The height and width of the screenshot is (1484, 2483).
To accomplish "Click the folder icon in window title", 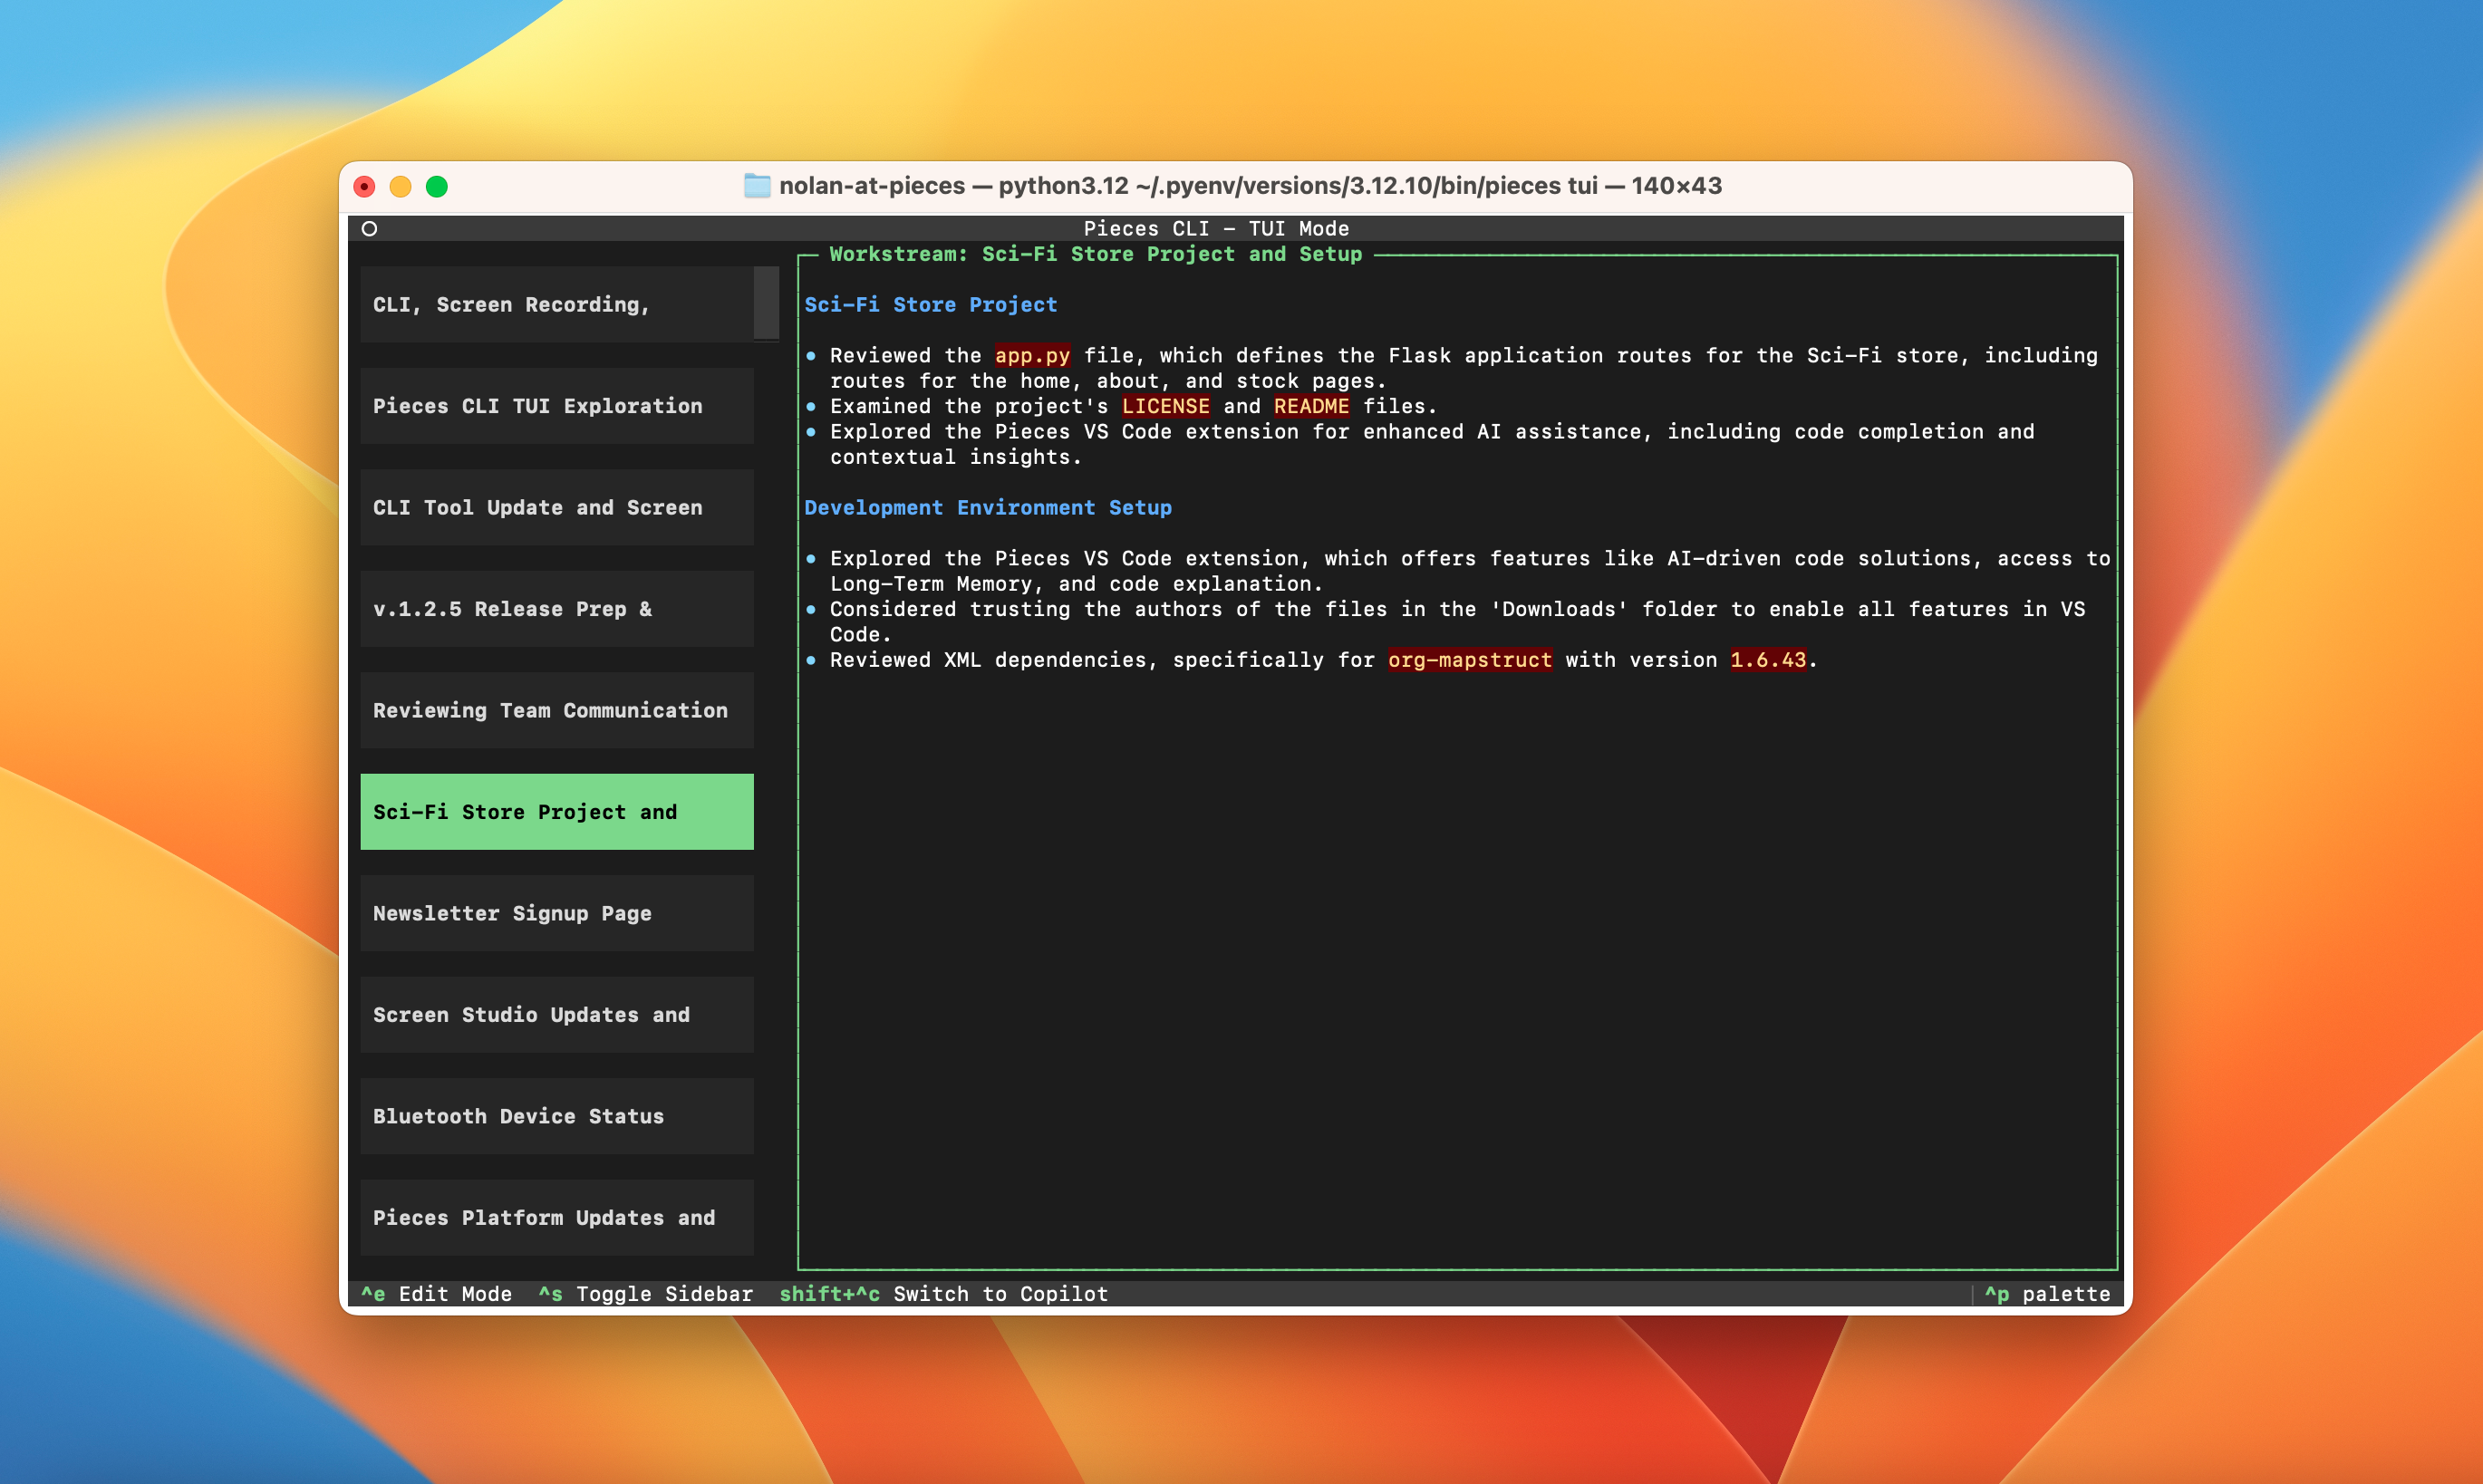I will click(x=757, y=186).
